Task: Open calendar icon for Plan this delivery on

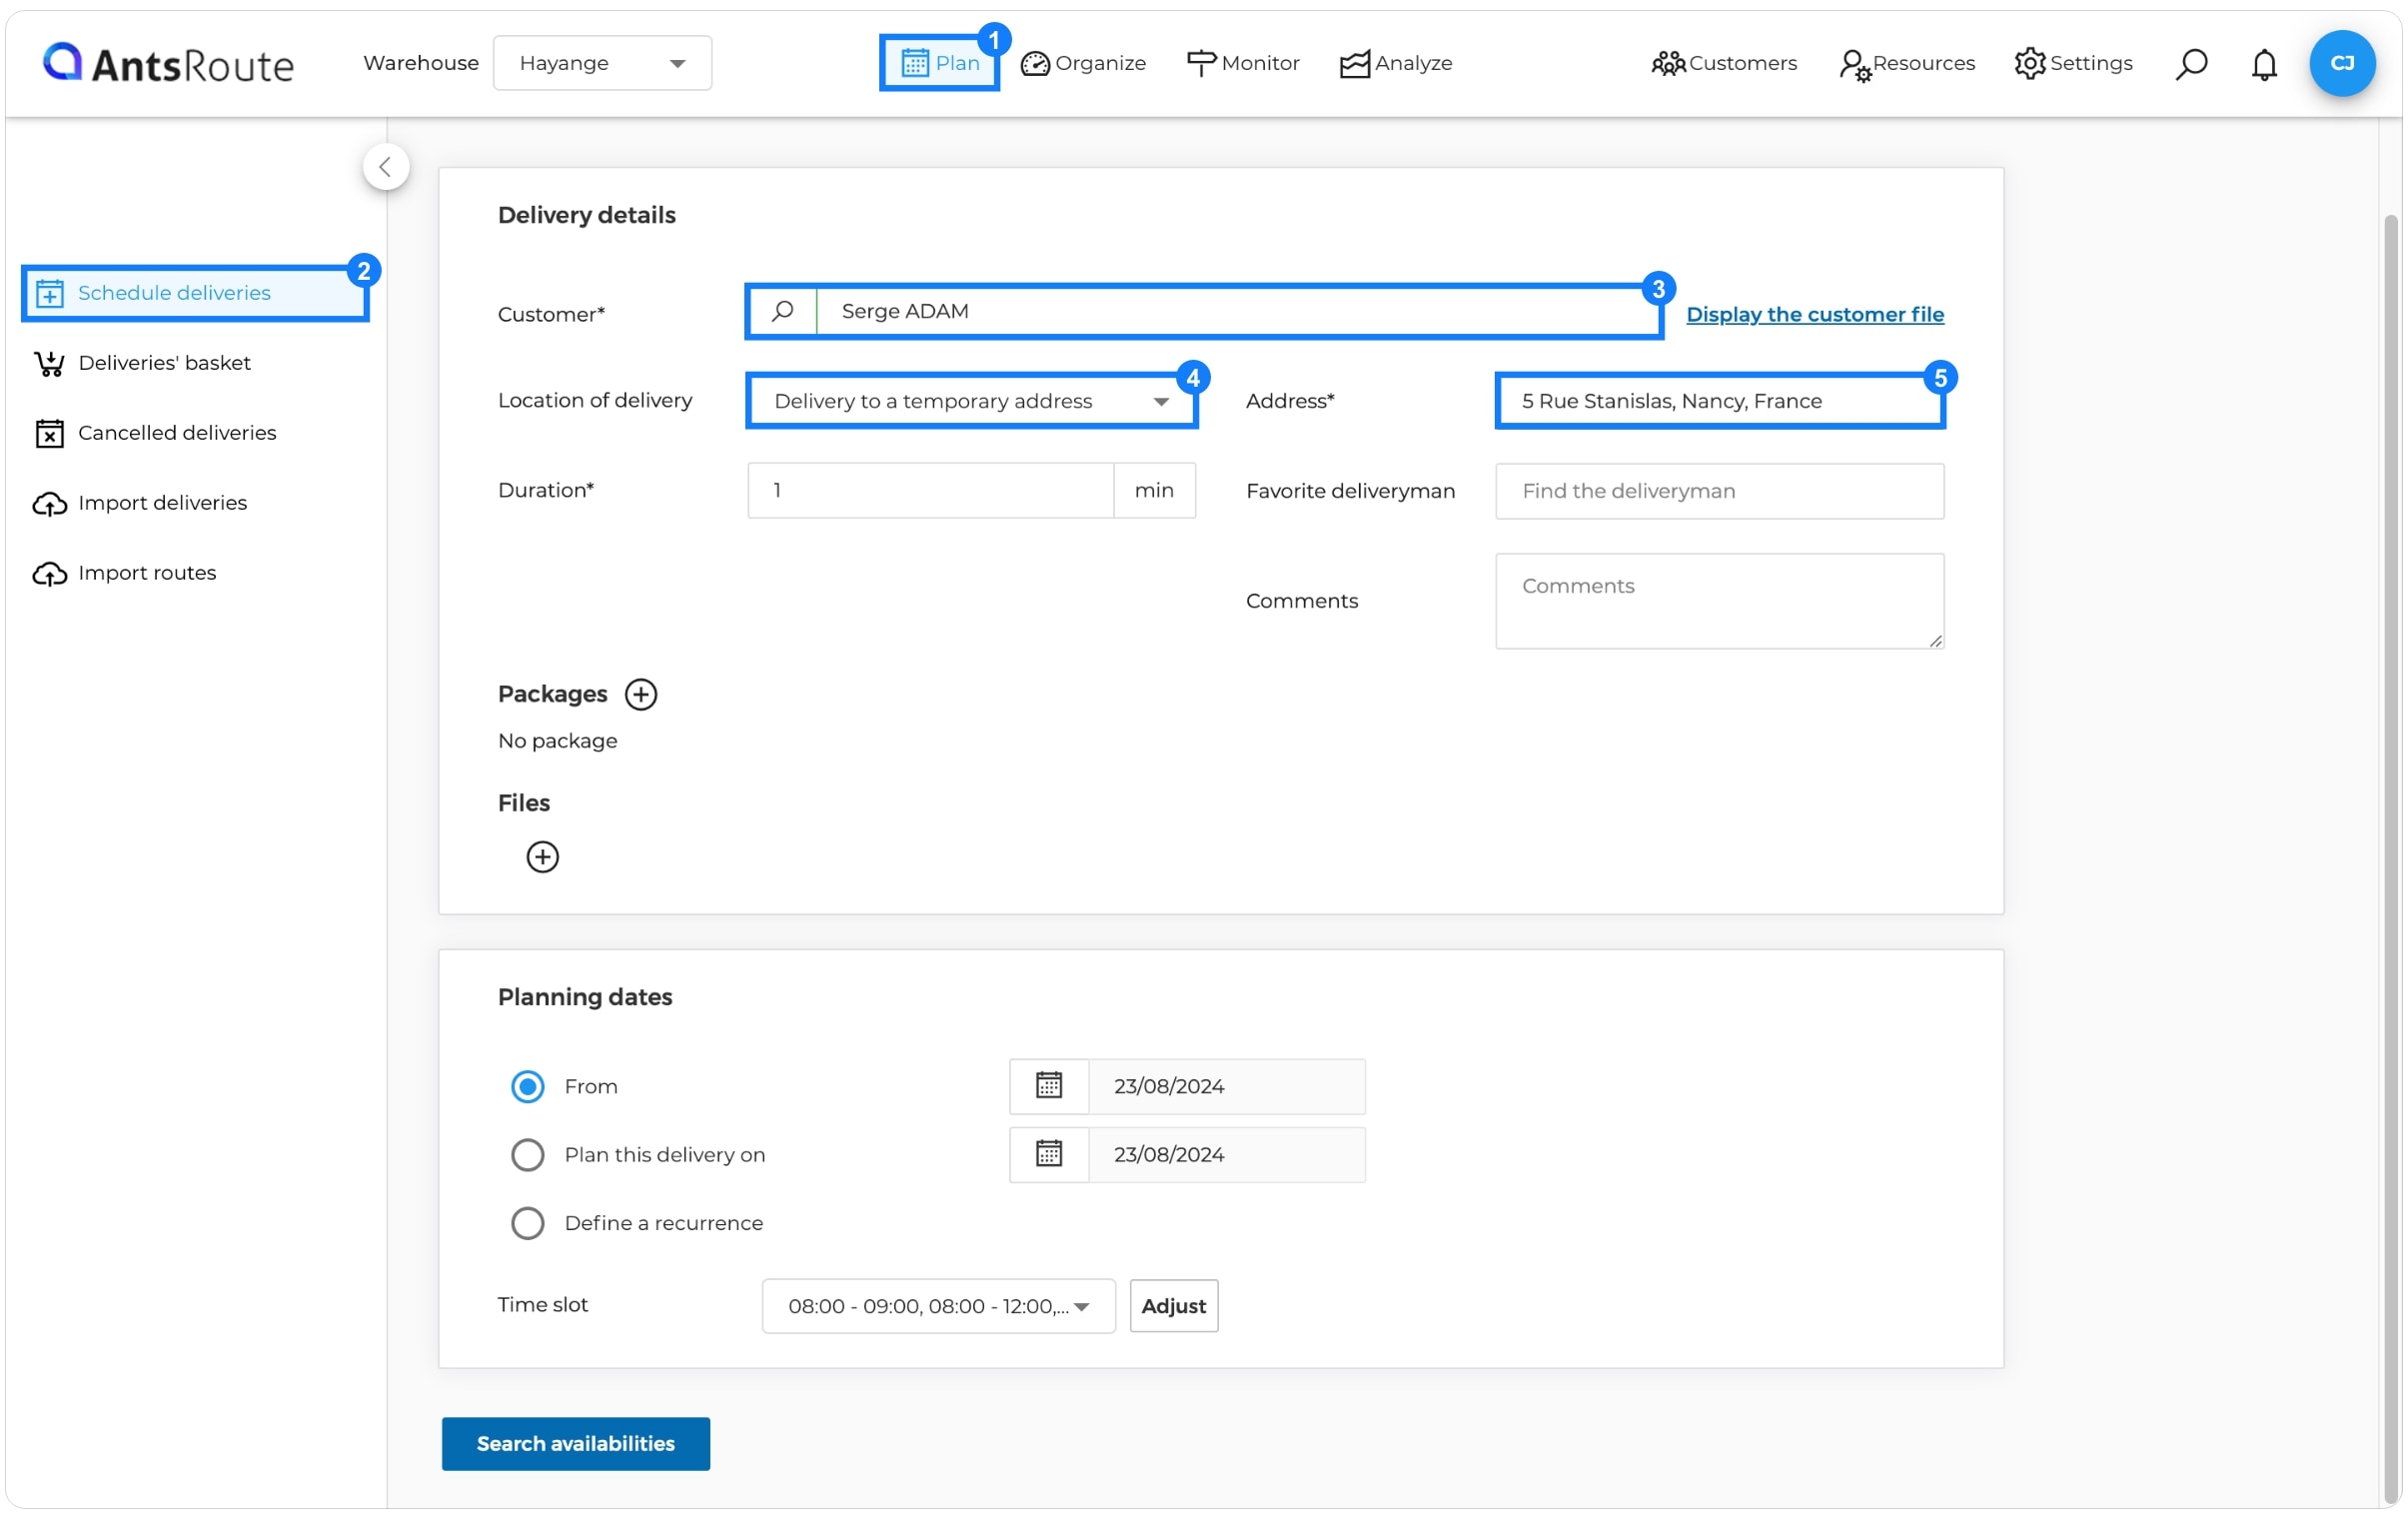Action: pyautogui.click(x=1048, y=1154)
